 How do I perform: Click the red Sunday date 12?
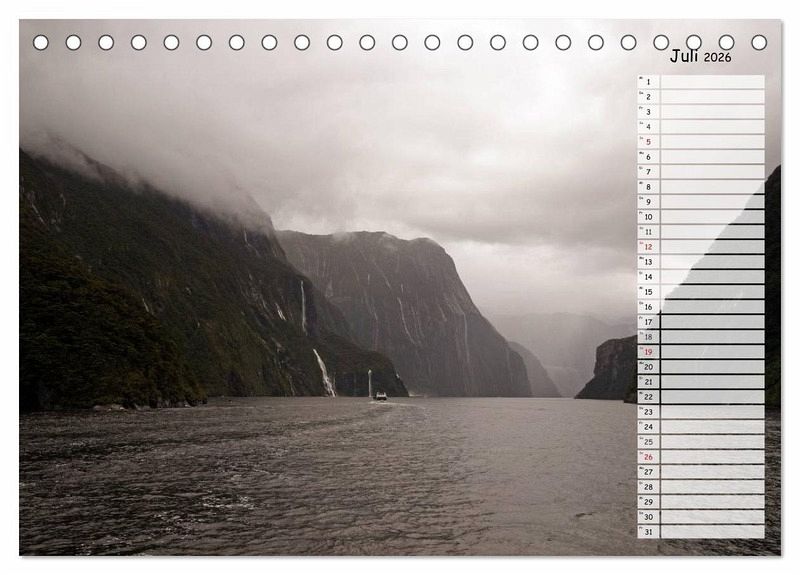point(648,247)
